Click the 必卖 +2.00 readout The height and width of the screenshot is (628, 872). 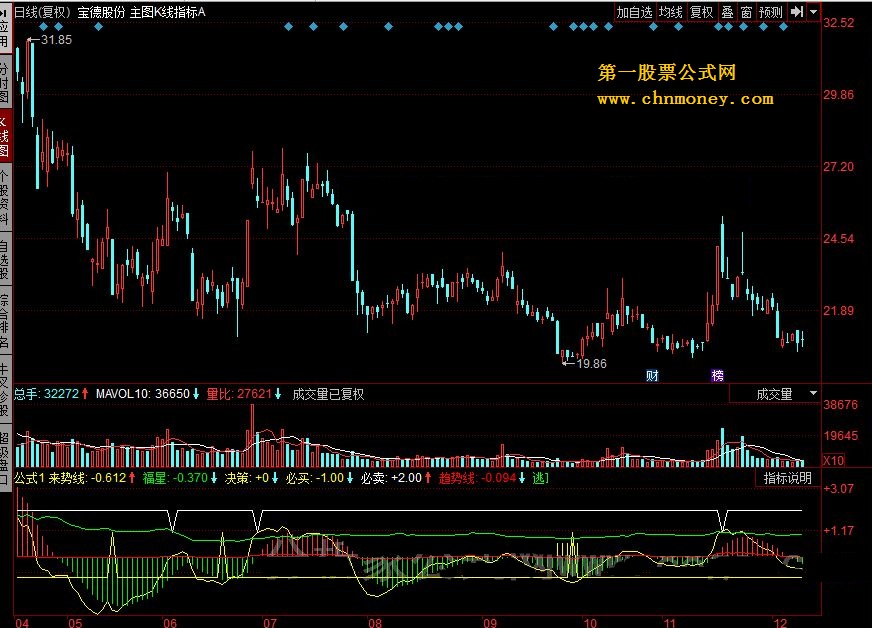point(396,478)
